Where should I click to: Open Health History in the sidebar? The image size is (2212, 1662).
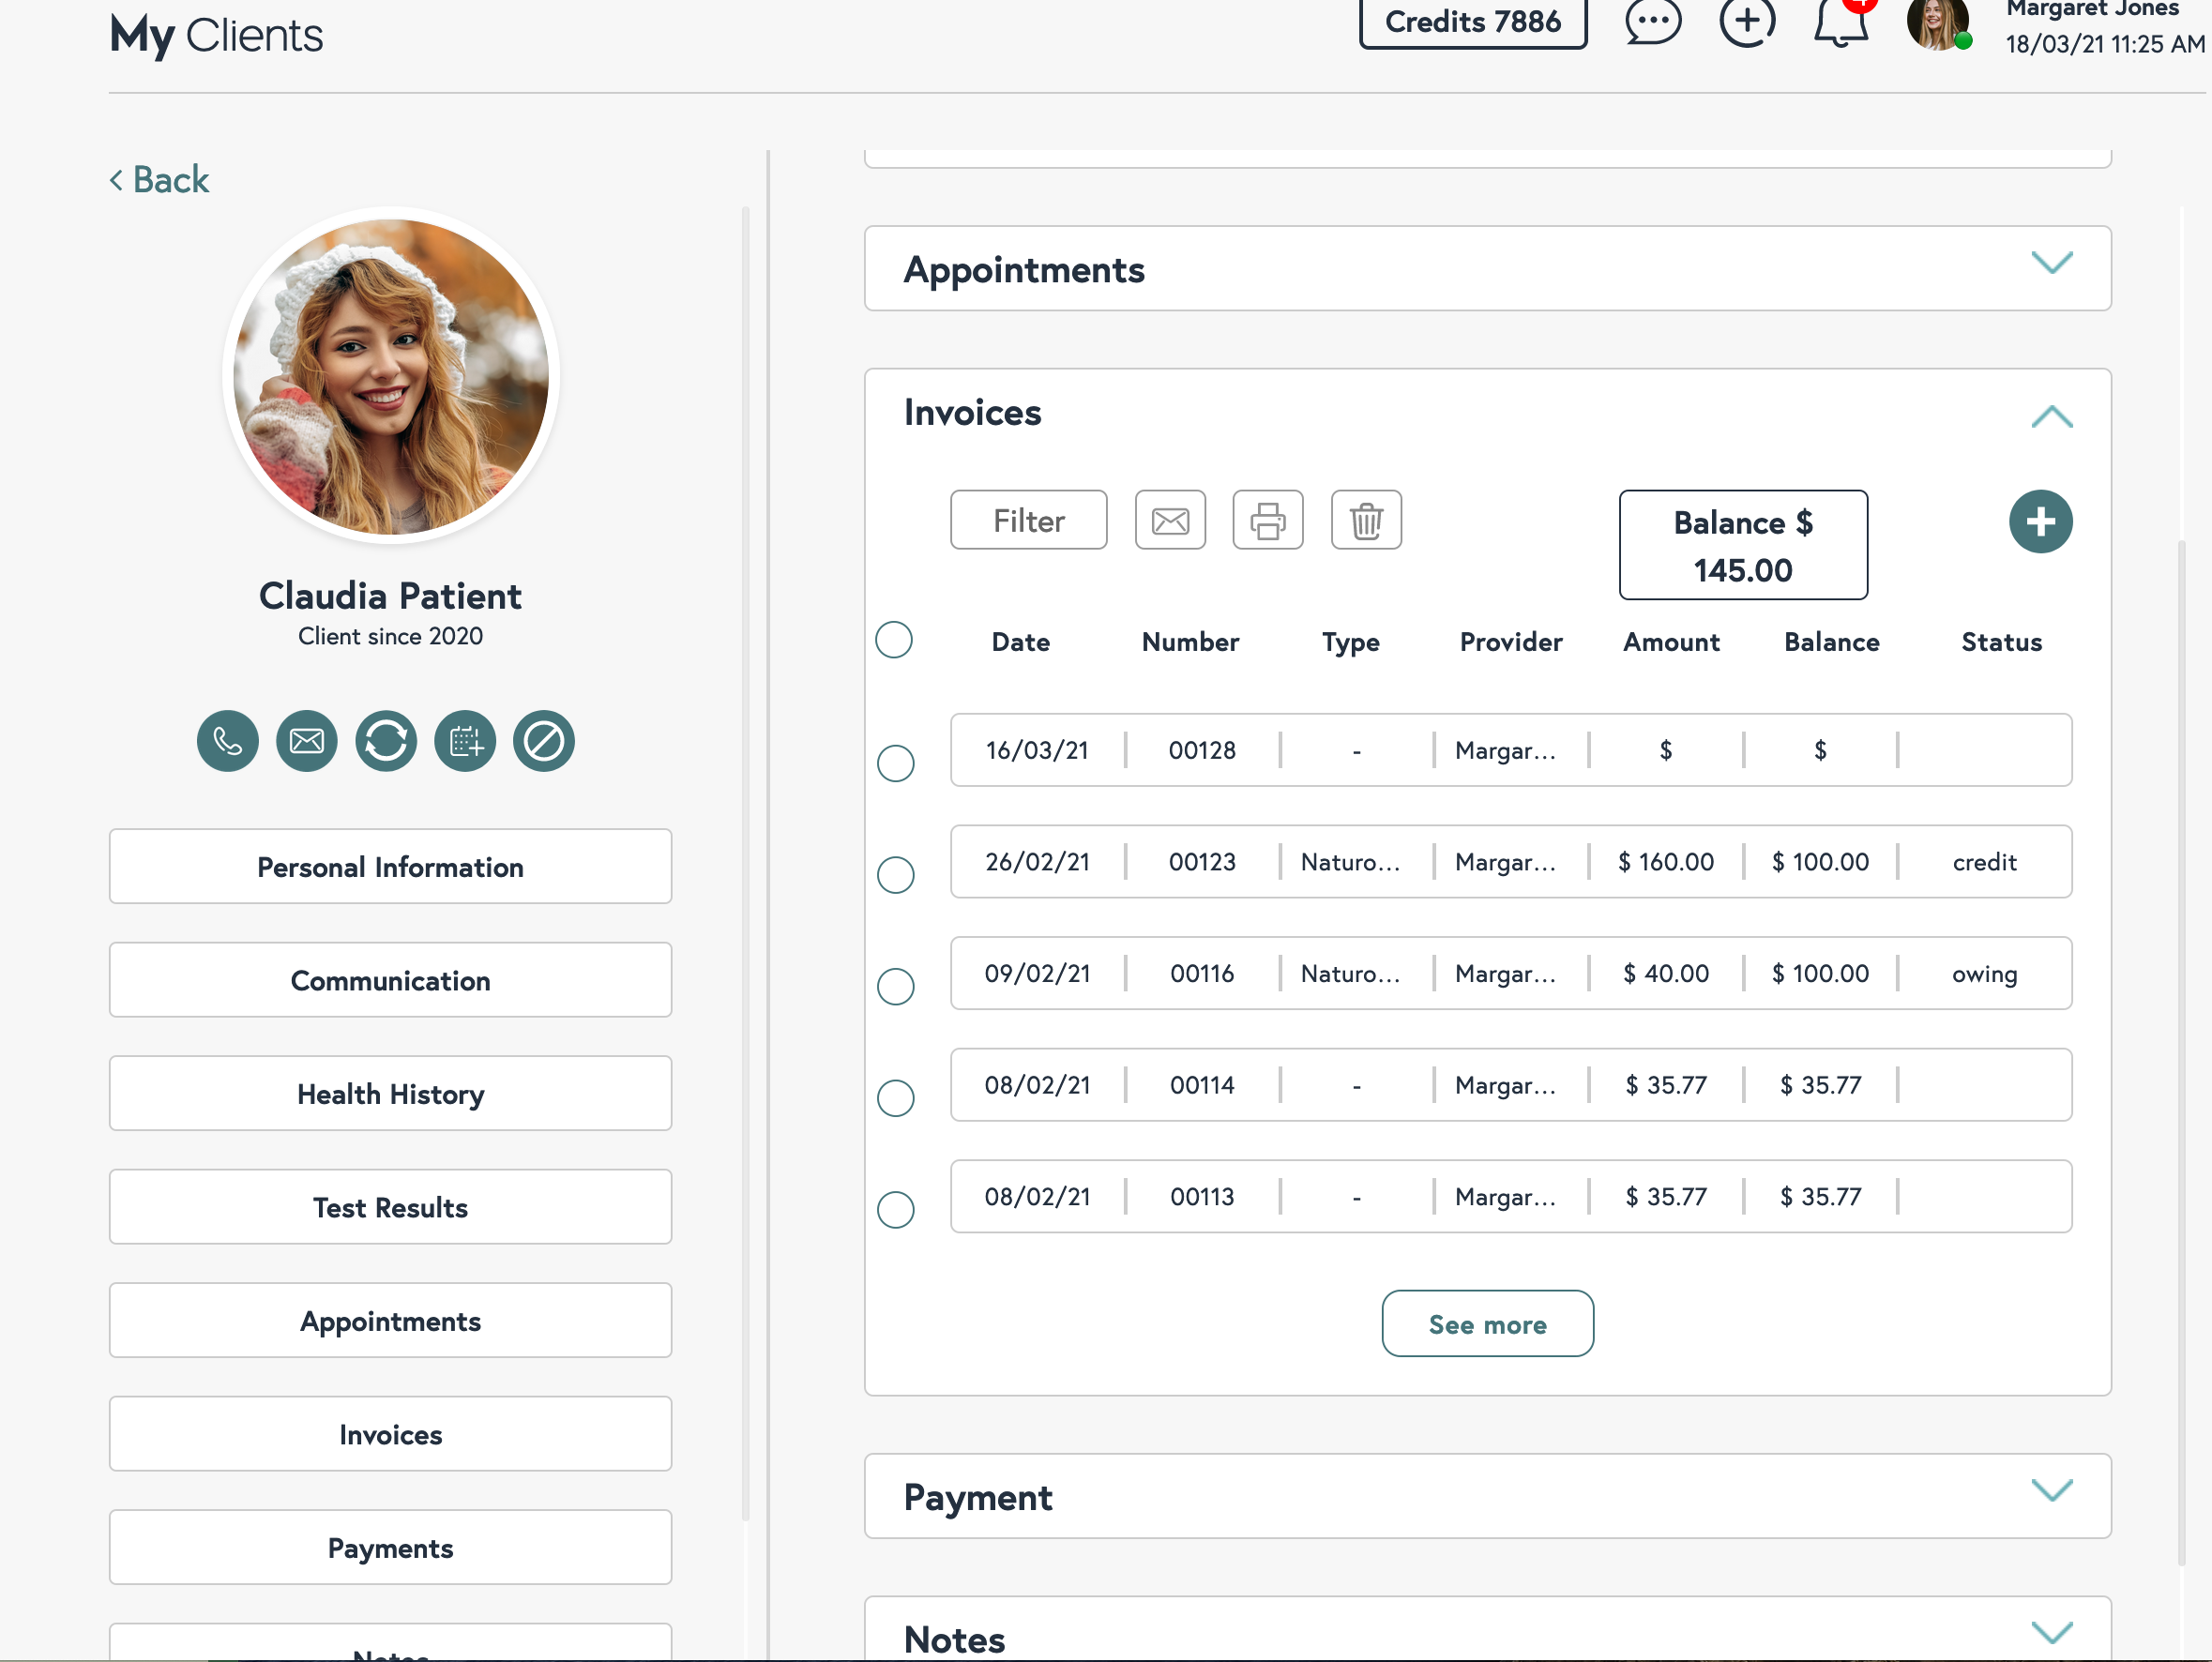click(x=390, y=1094)
